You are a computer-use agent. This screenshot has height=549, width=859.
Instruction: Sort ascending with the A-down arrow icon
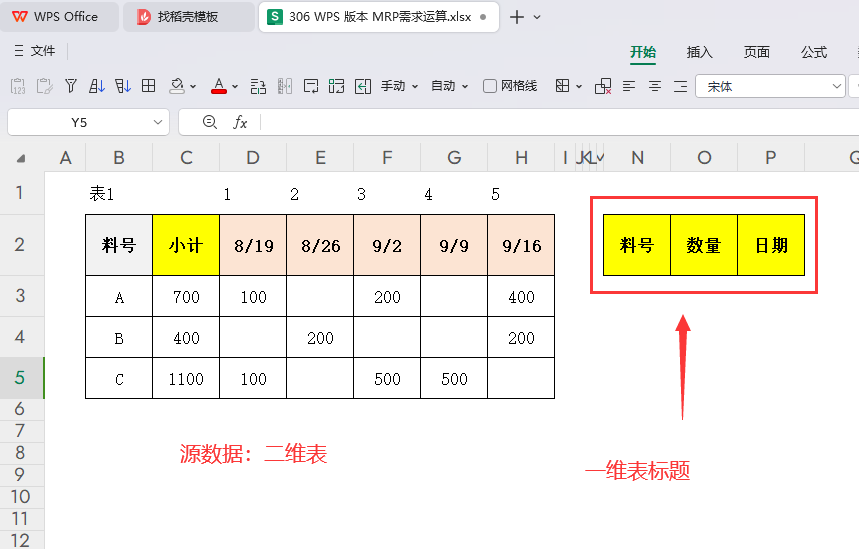[96, 86]
